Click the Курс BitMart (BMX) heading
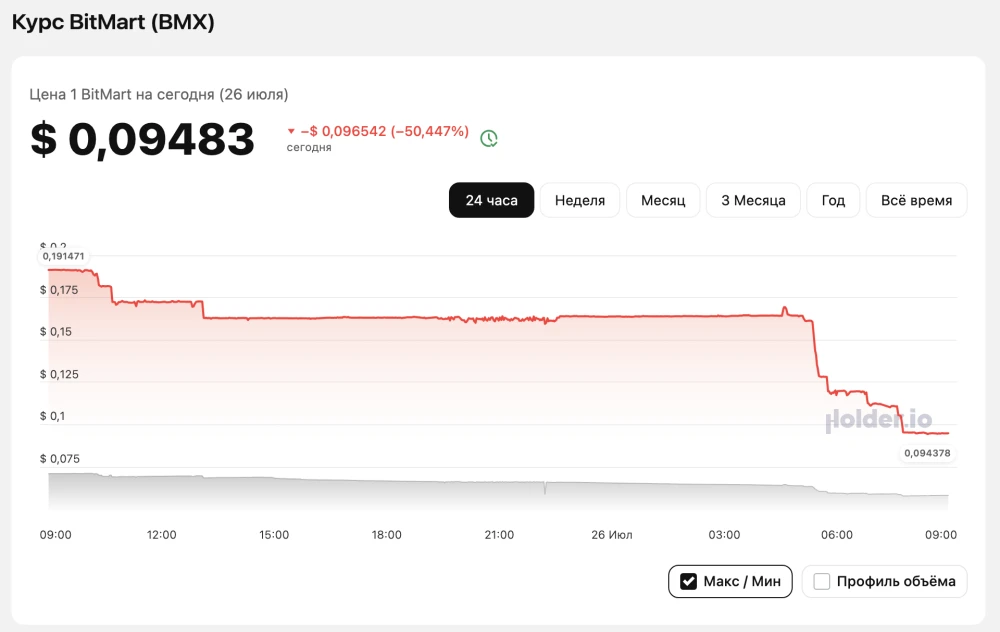1000x632 pixels. pos(113,22)
